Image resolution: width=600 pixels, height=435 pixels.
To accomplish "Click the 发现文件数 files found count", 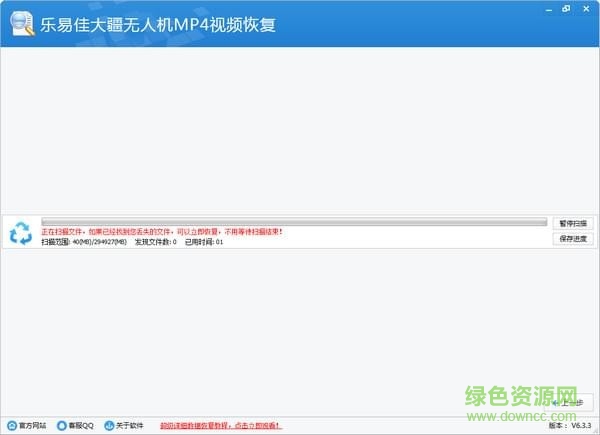I will pos(156,242).
